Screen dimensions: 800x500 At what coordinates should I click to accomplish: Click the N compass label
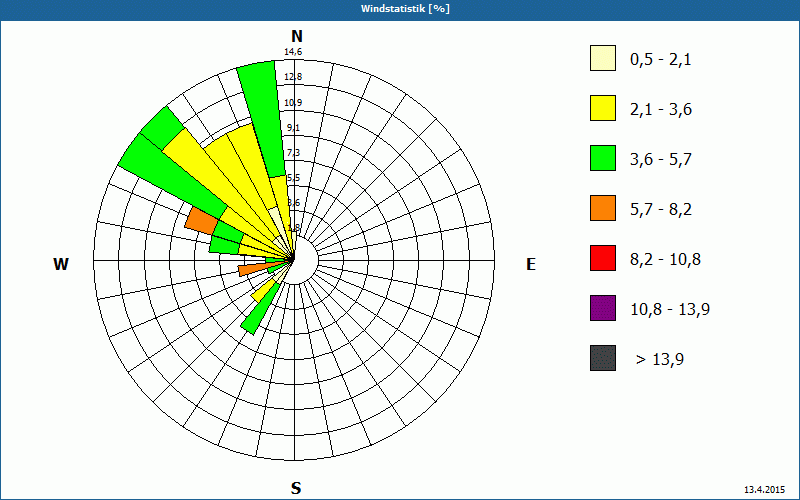pyautogui.click(x=297, y=36)
